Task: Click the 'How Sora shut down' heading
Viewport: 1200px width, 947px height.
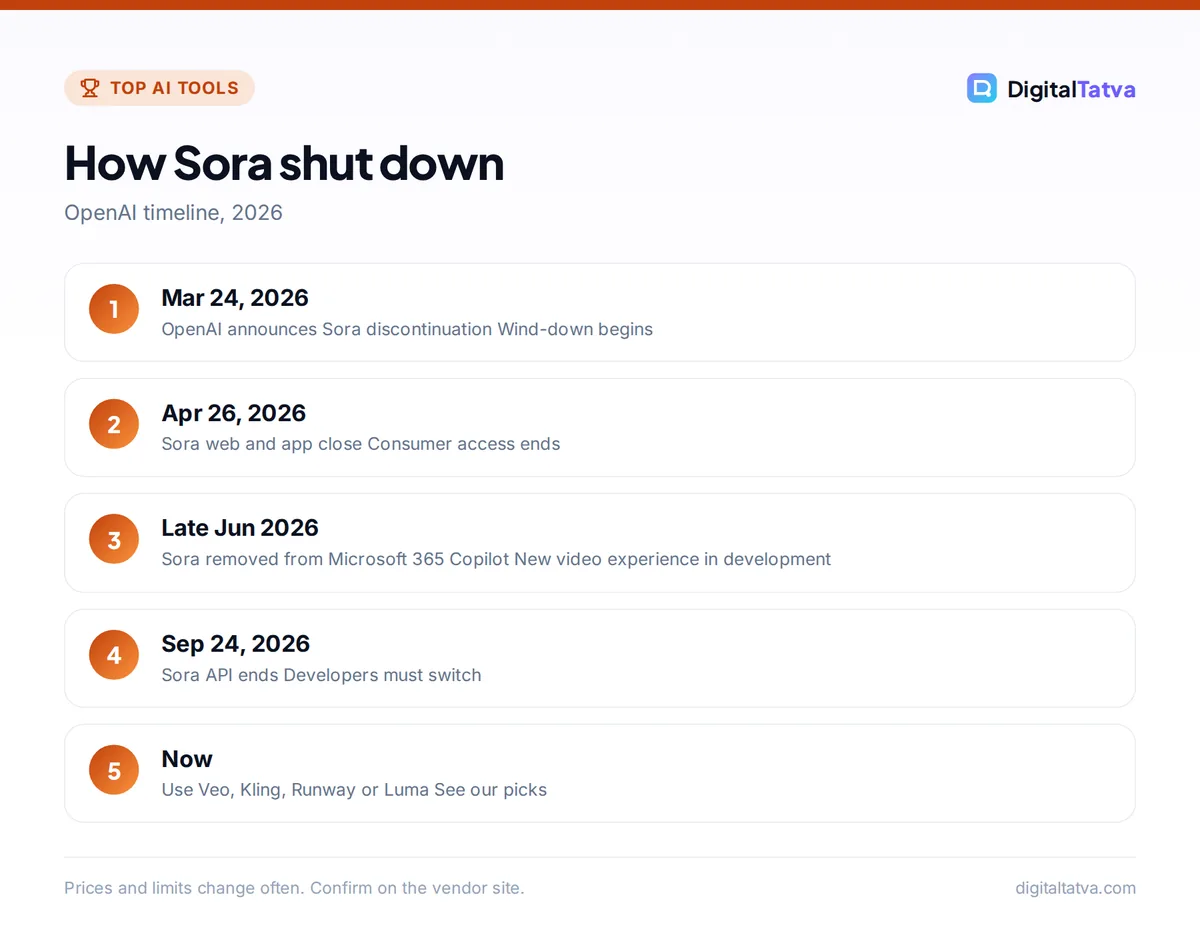Action: tap(284, 163)
